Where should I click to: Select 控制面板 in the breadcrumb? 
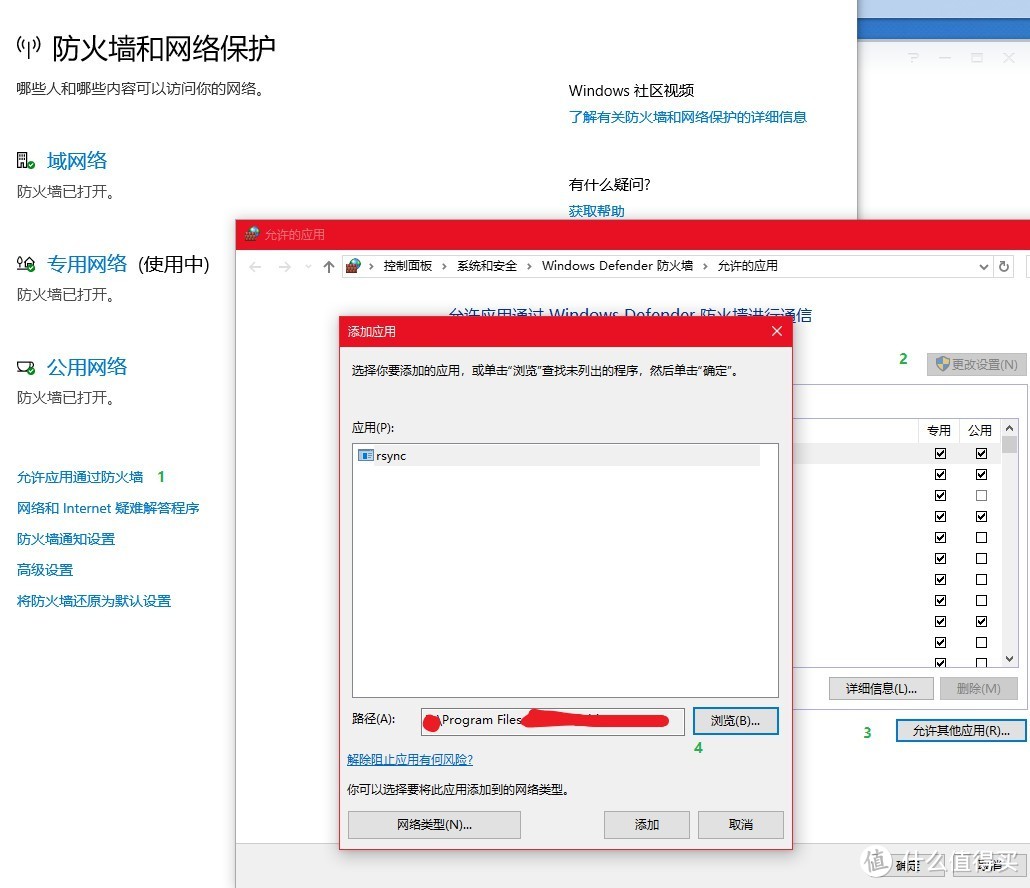click(407, 265)
